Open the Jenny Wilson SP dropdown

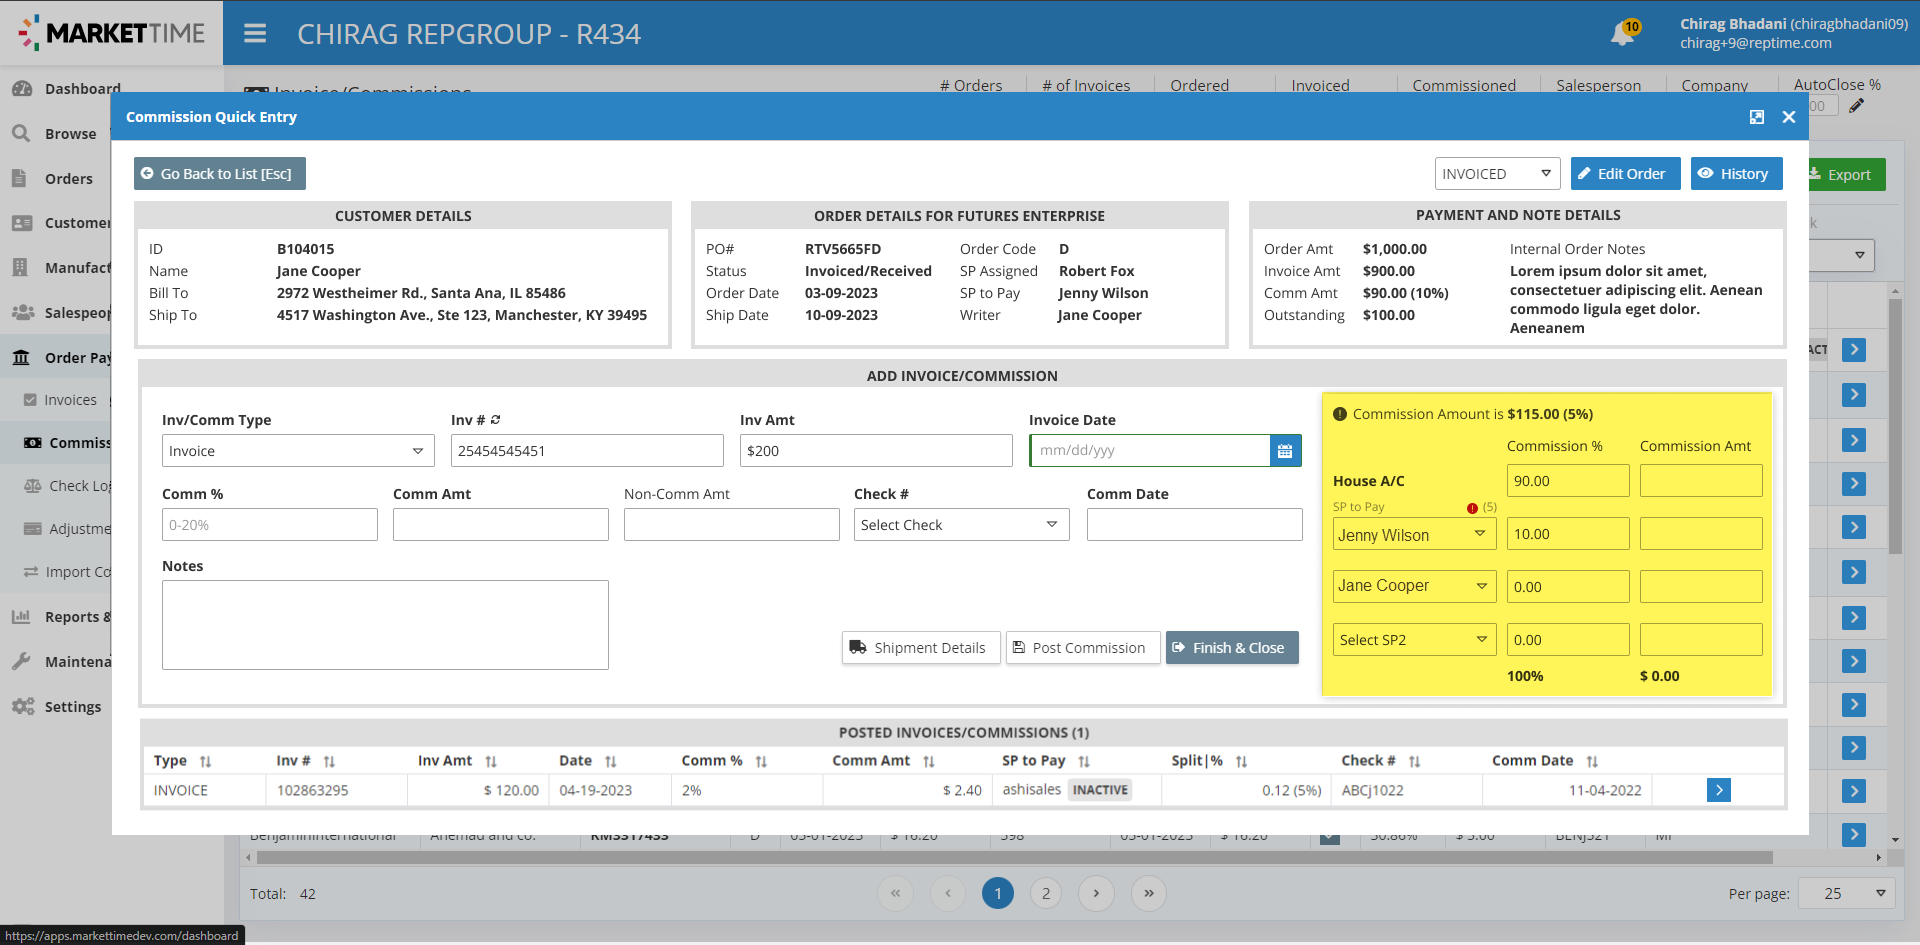[x=1413, y=535]
